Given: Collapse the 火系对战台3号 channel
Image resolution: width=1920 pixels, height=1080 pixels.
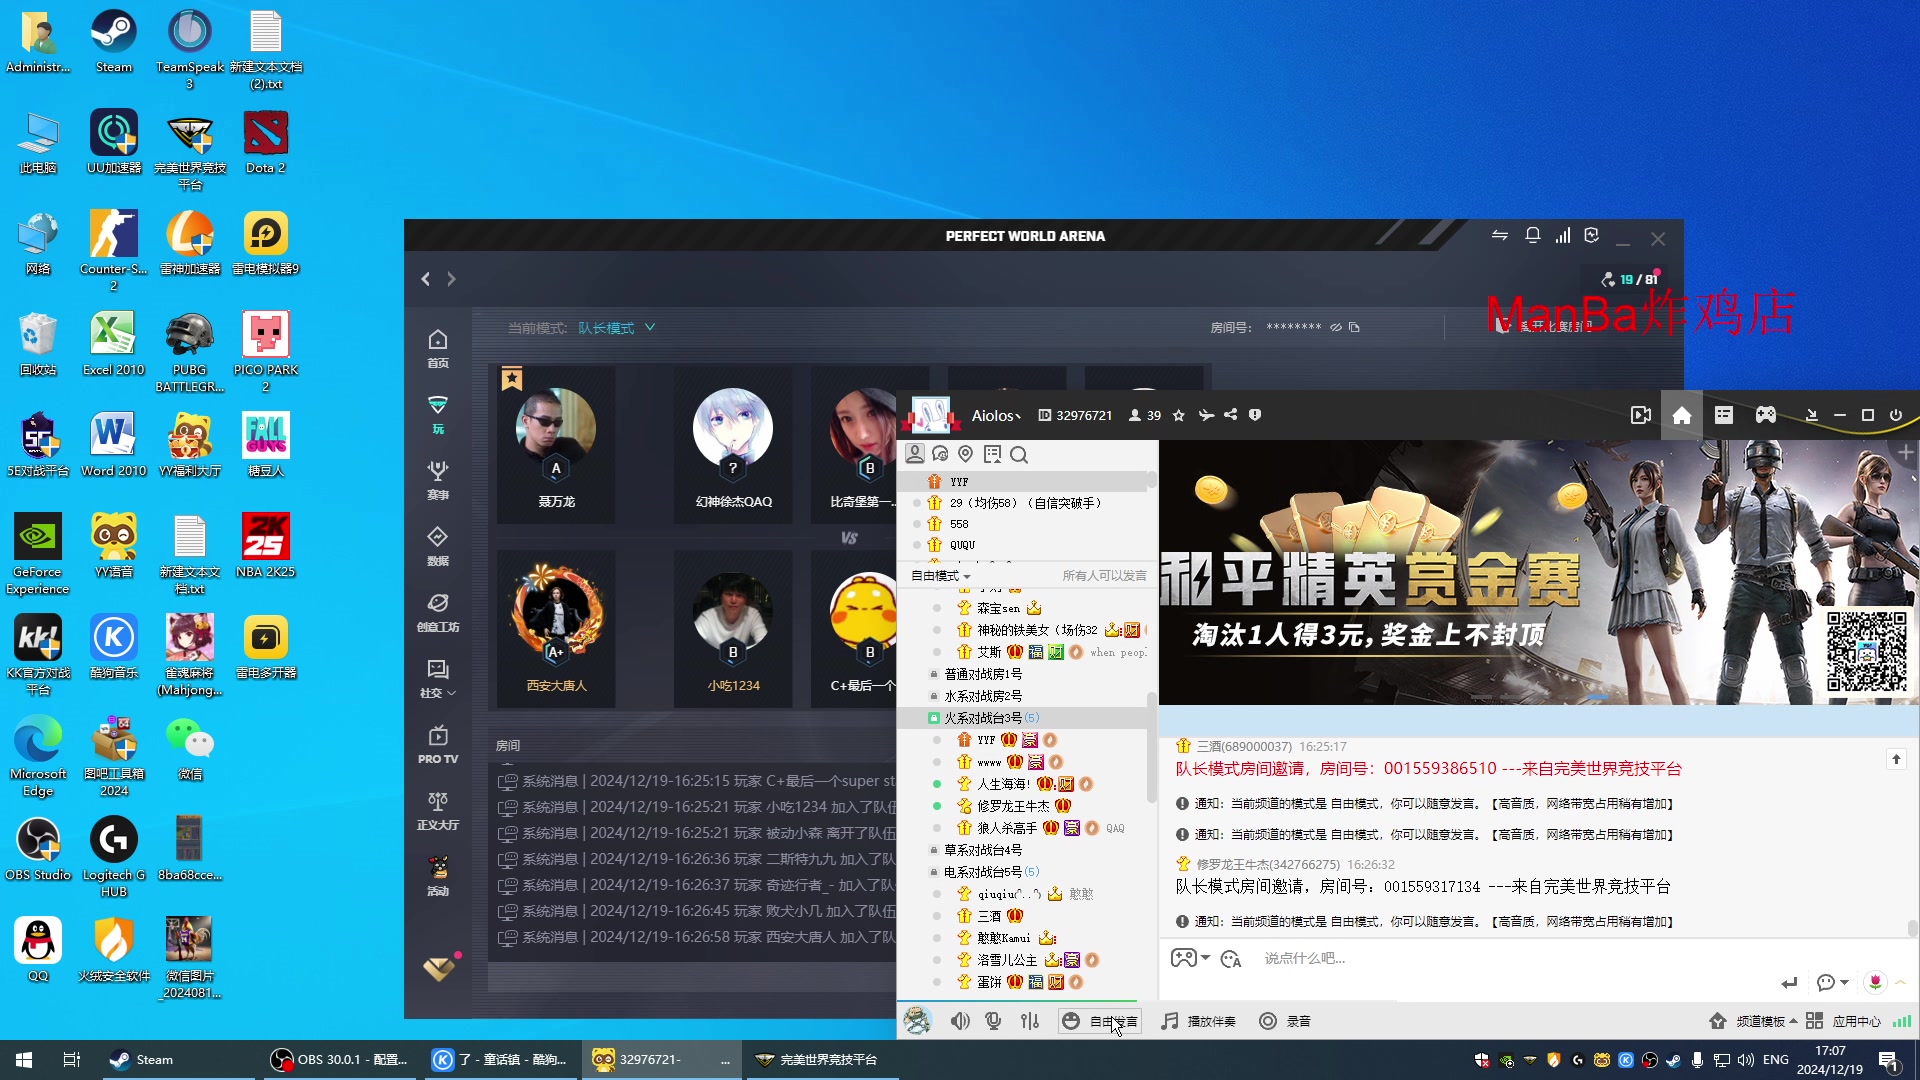Looking at the screenshot, I should [934, 718].
